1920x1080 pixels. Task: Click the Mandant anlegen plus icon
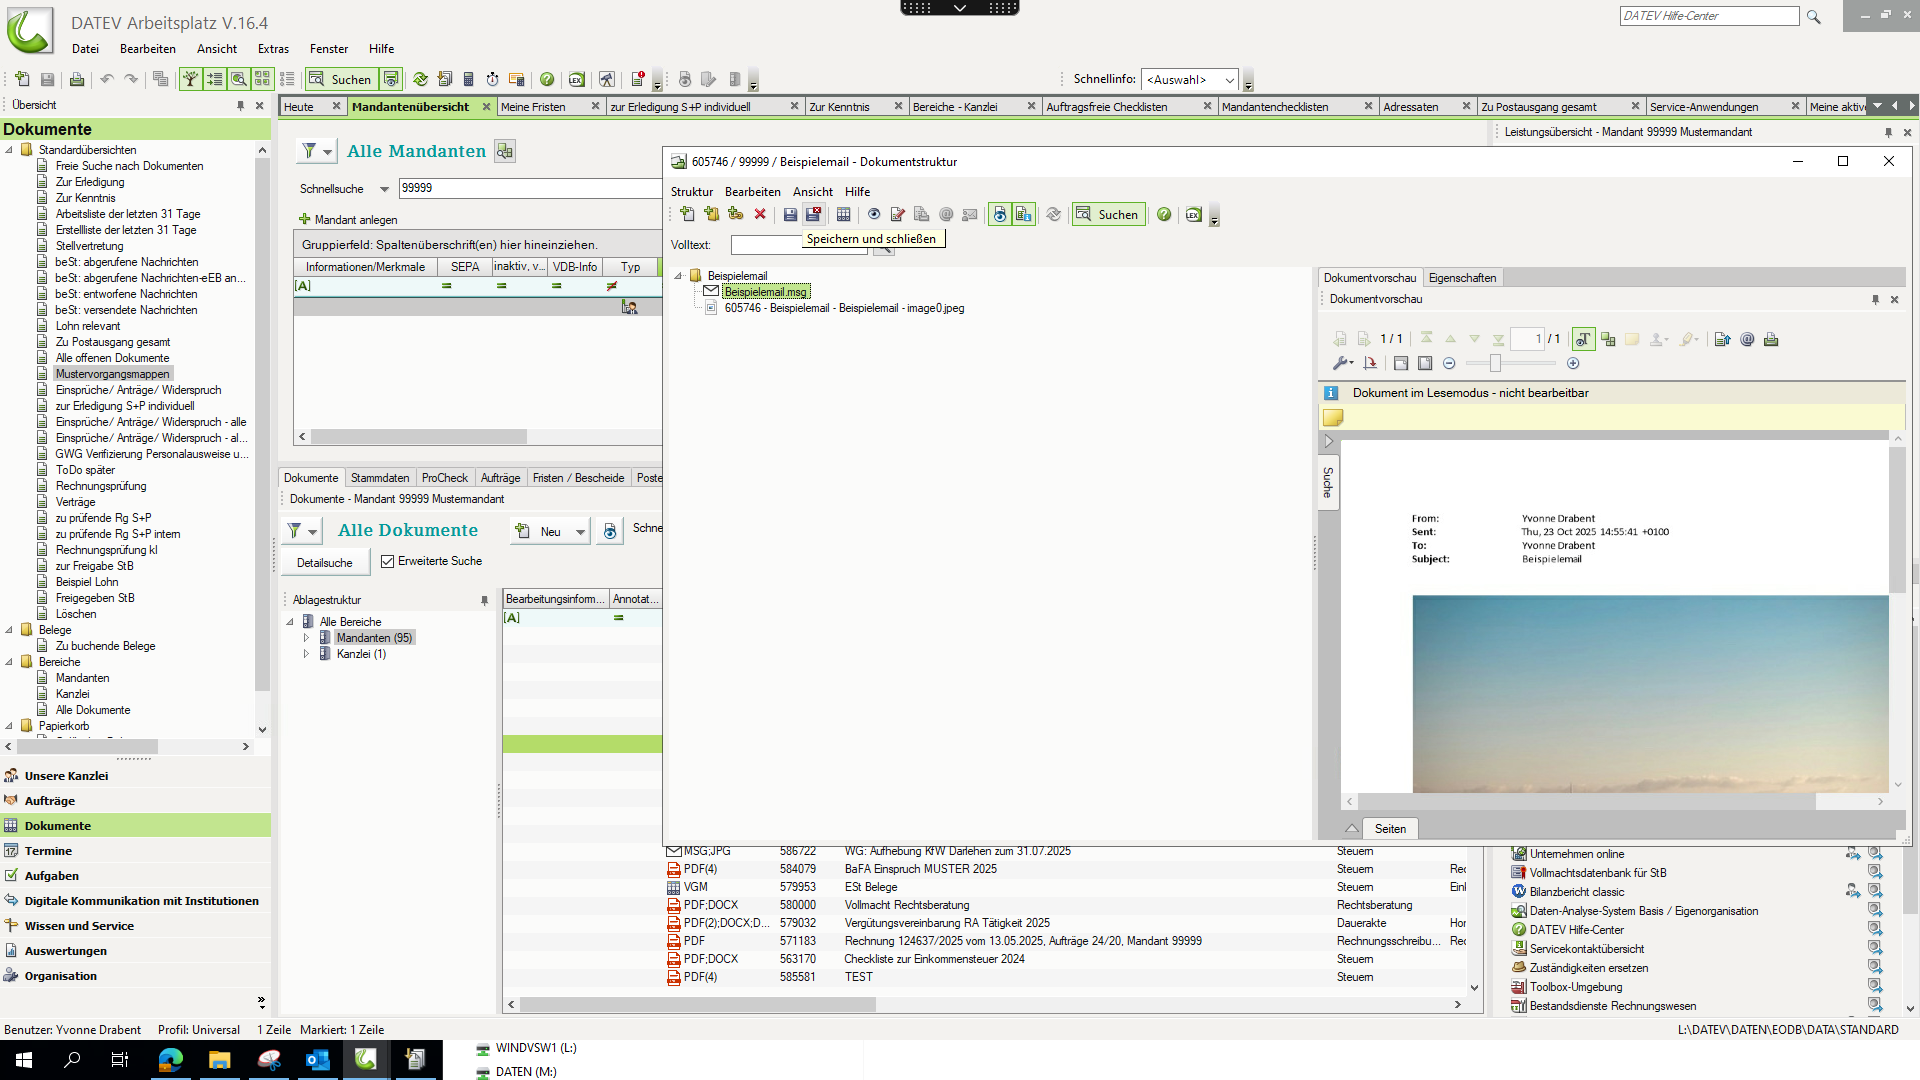click(x=304, y=220)
